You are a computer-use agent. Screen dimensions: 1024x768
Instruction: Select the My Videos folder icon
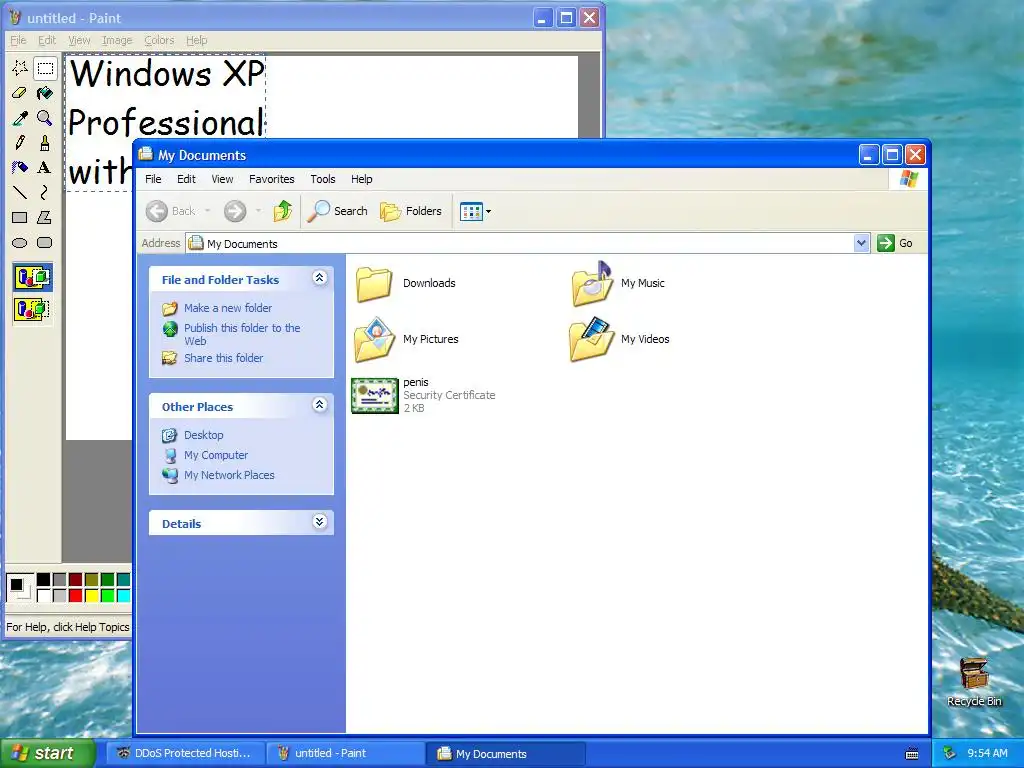pos(592,339)
